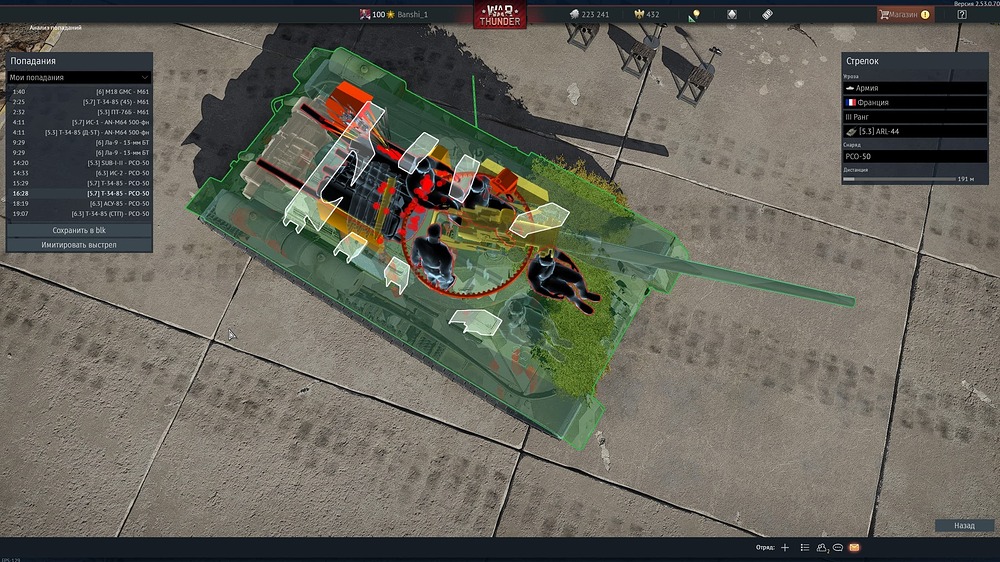The width and height of the screenshot is (1000, 562).
Task: Click the Golden Eagles currency icon
Action: [x=640, y=15]
